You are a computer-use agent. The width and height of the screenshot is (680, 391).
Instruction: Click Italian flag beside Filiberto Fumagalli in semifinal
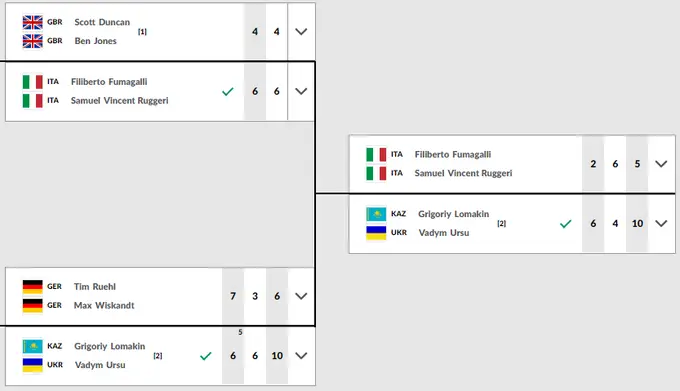coord(33,82)
